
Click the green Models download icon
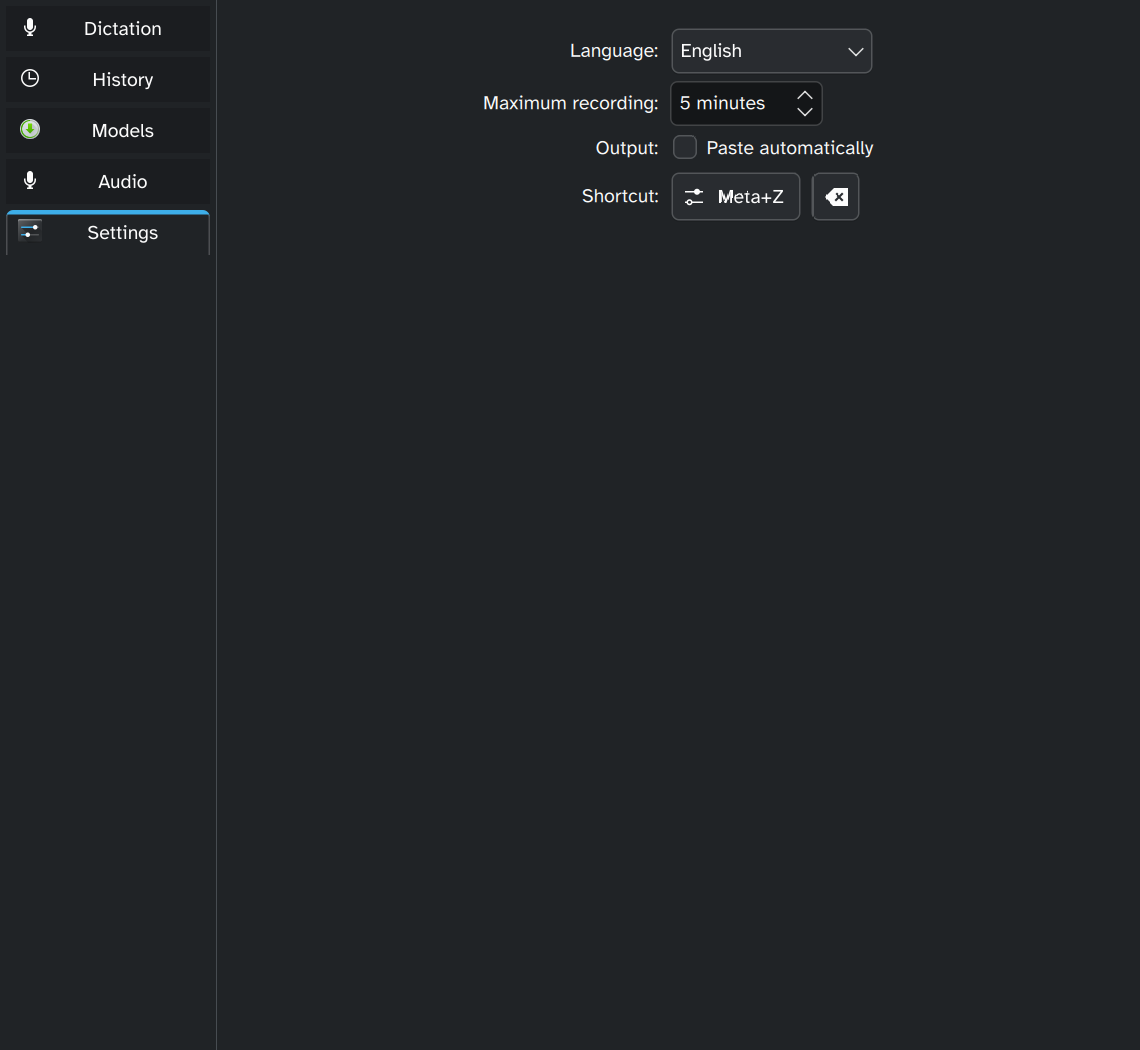[x=30, y=129]
